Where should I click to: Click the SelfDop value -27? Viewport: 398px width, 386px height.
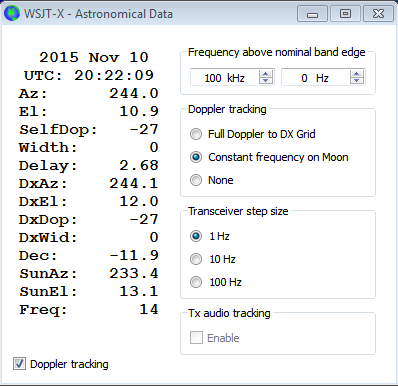point(144,129)
